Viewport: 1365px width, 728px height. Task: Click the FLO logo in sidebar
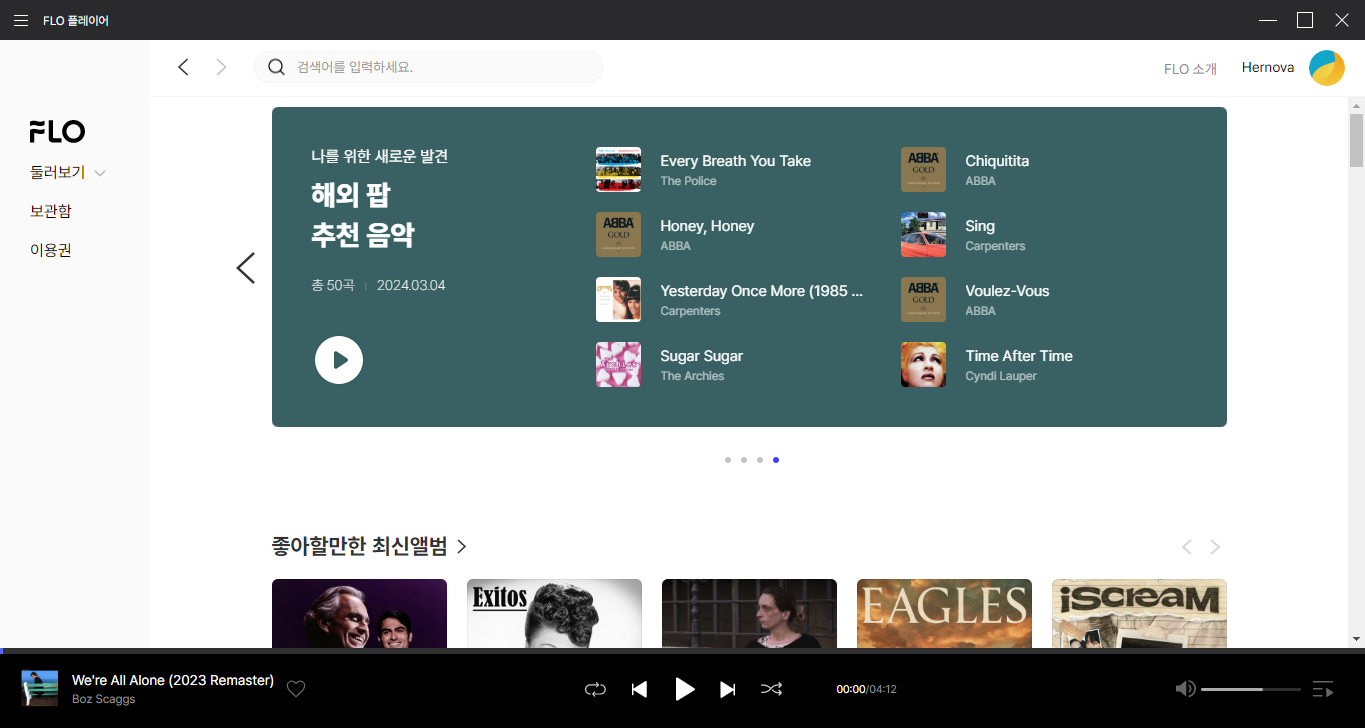tap(57, 131)
